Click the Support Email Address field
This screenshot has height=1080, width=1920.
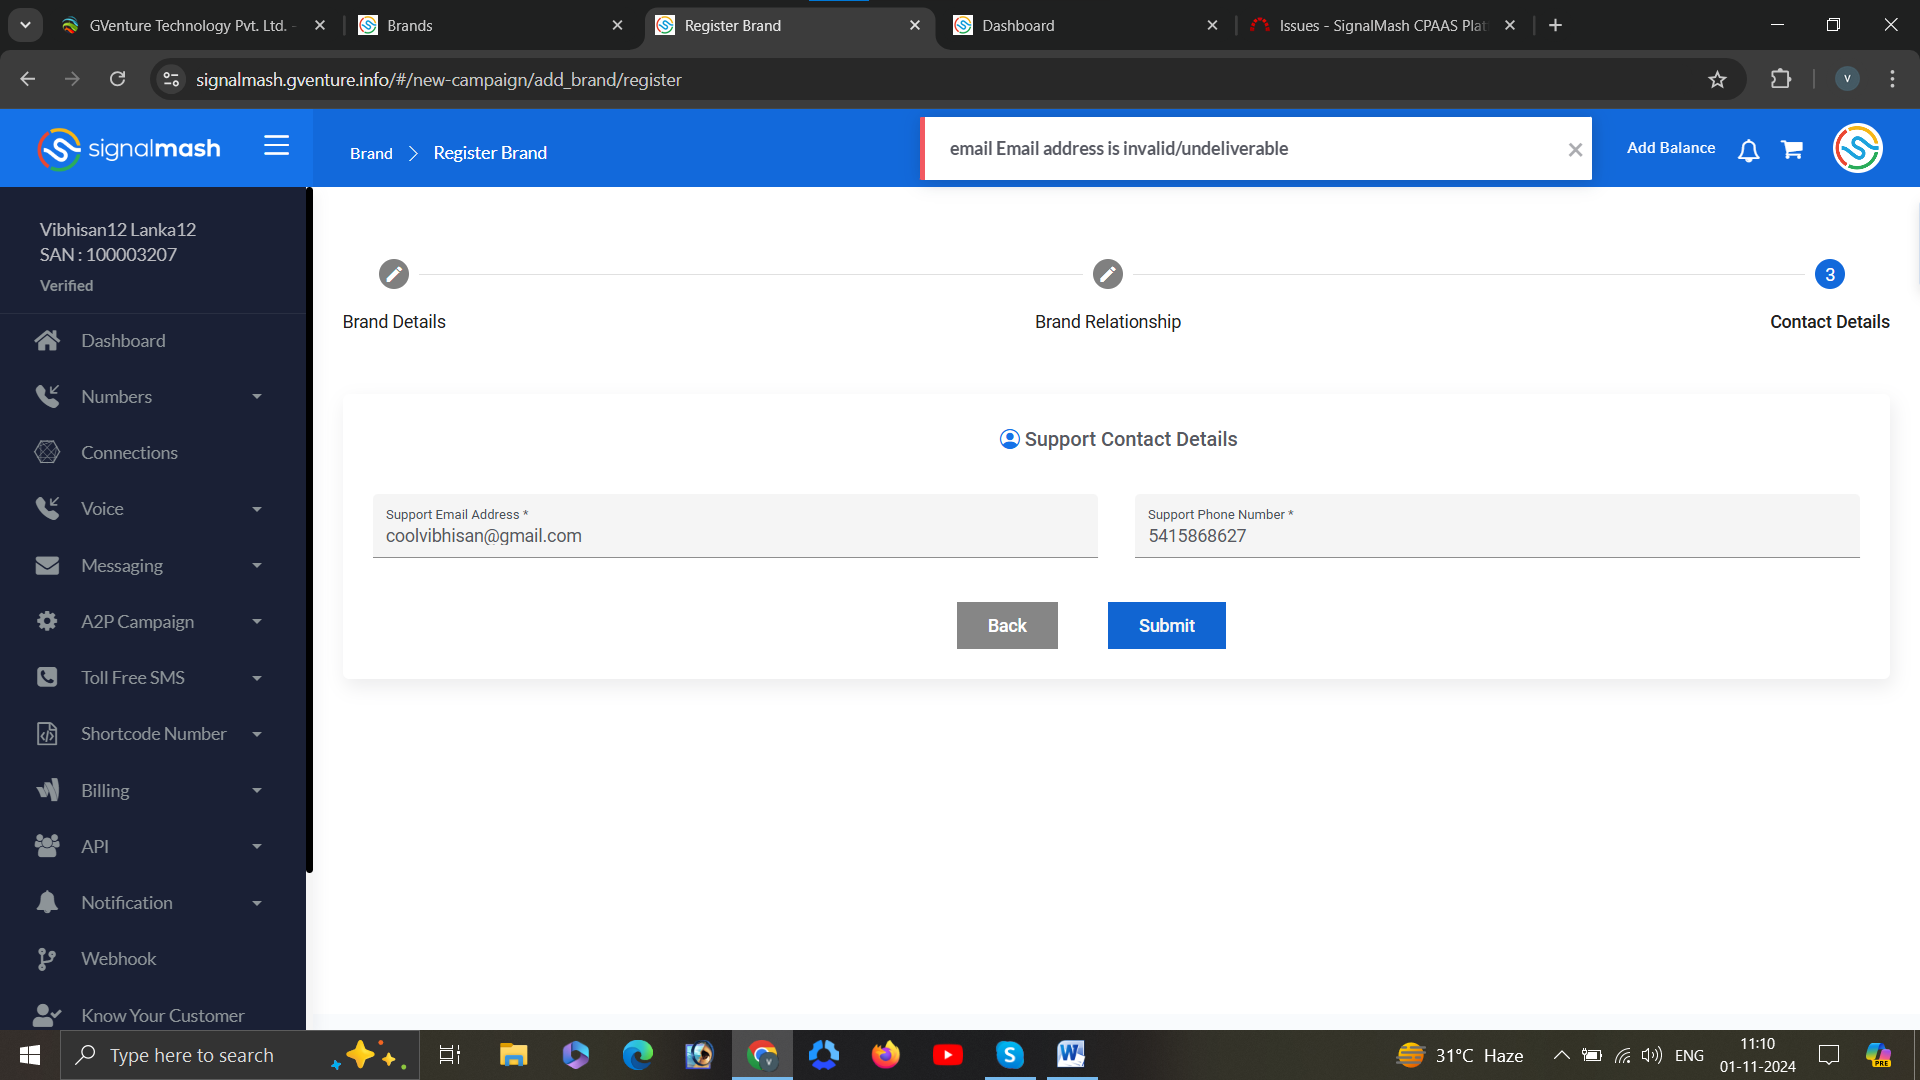click(735, 536)
